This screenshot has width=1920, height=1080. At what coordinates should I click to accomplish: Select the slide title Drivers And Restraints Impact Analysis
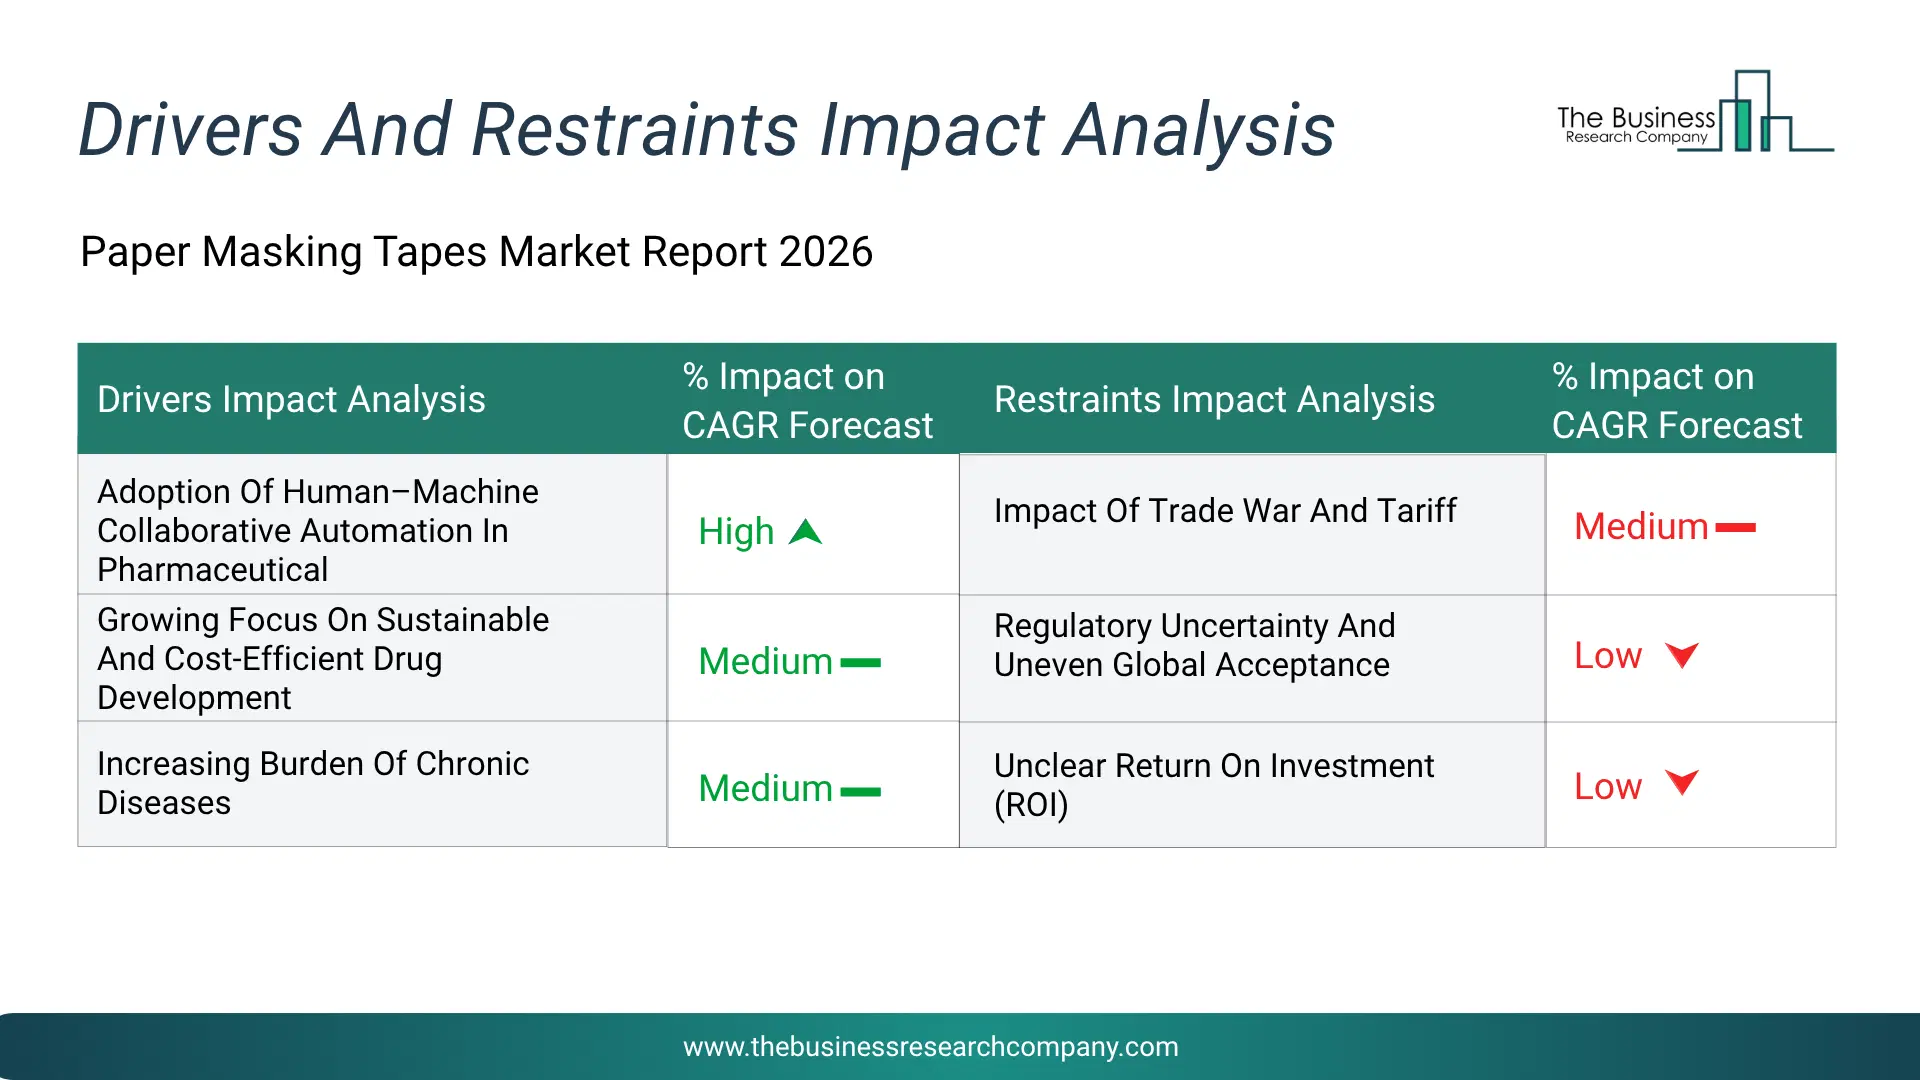(x=706, y=130)
